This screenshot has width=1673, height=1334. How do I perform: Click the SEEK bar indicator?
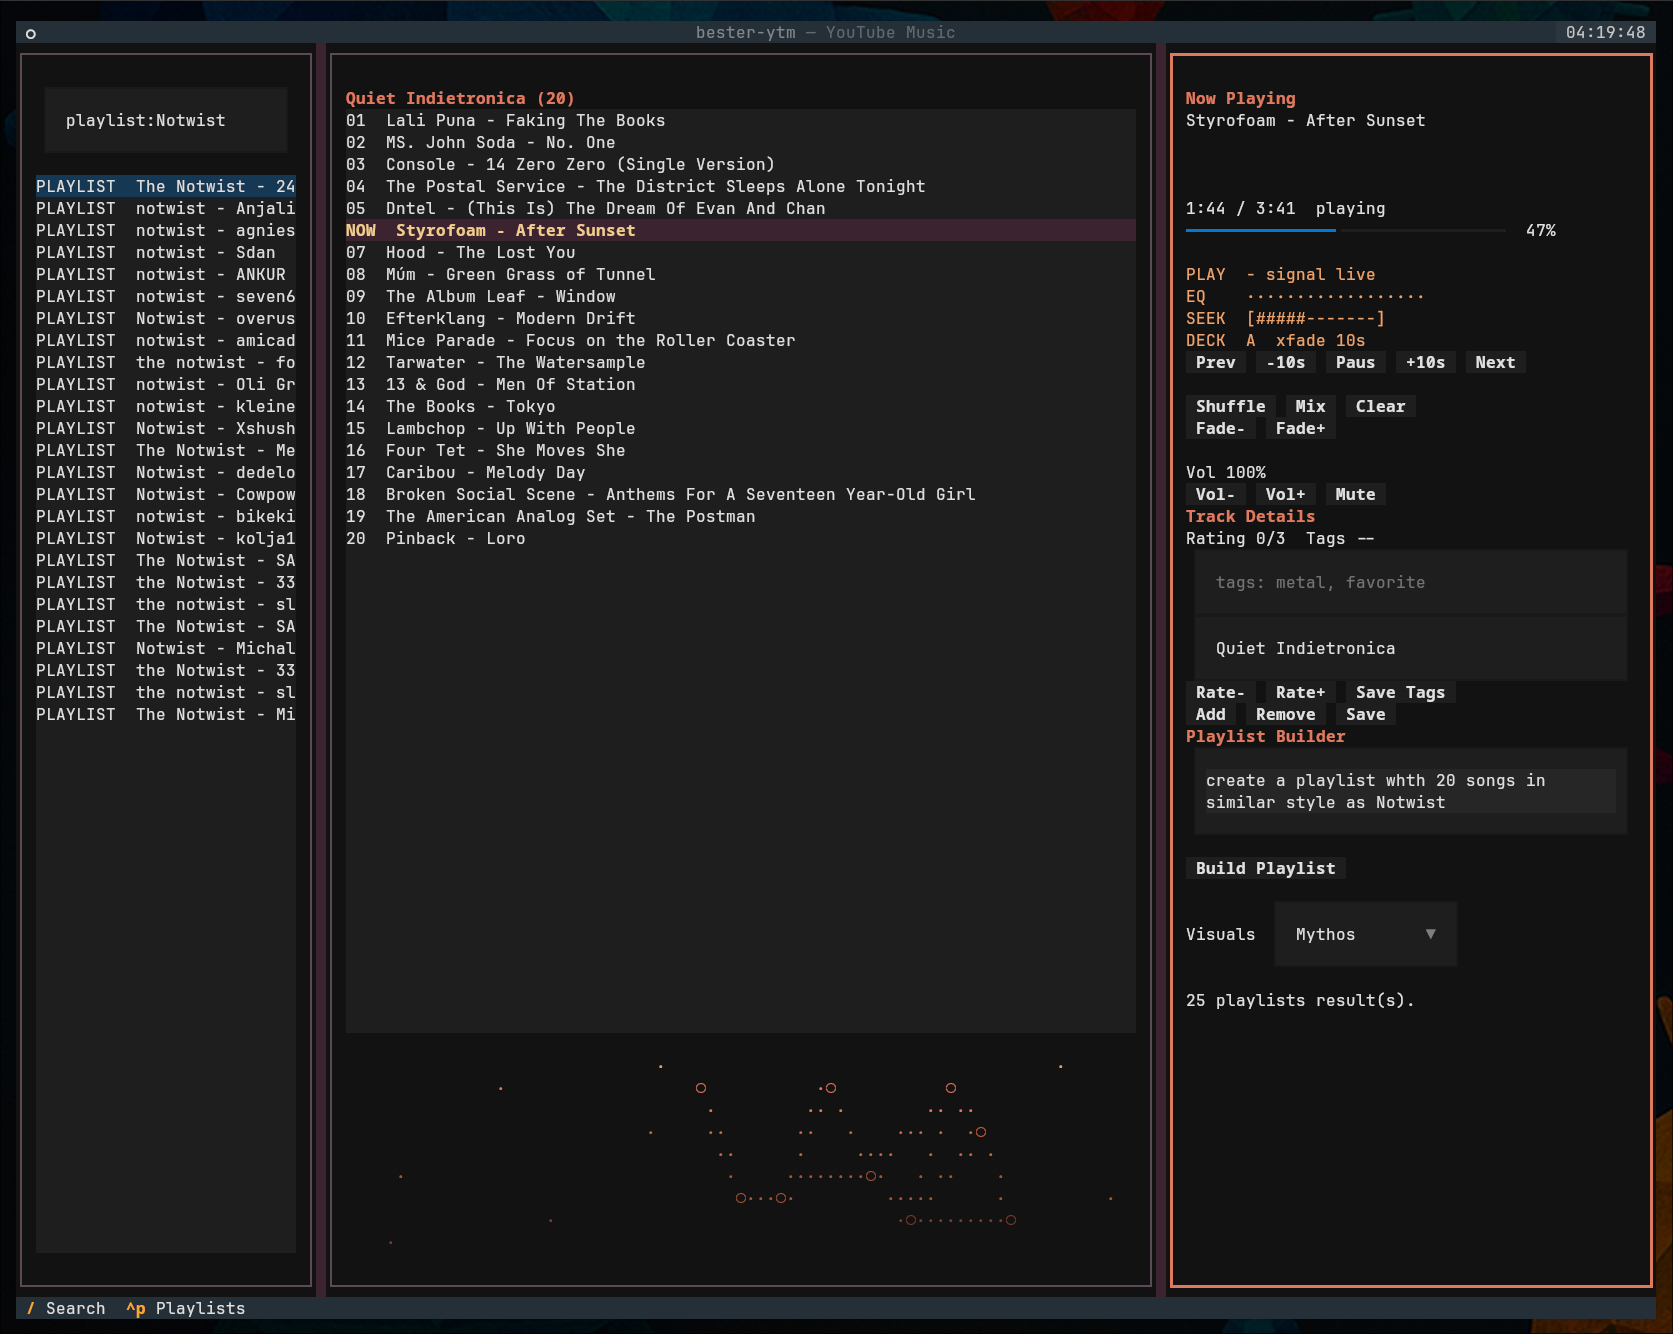(1315, 318)
